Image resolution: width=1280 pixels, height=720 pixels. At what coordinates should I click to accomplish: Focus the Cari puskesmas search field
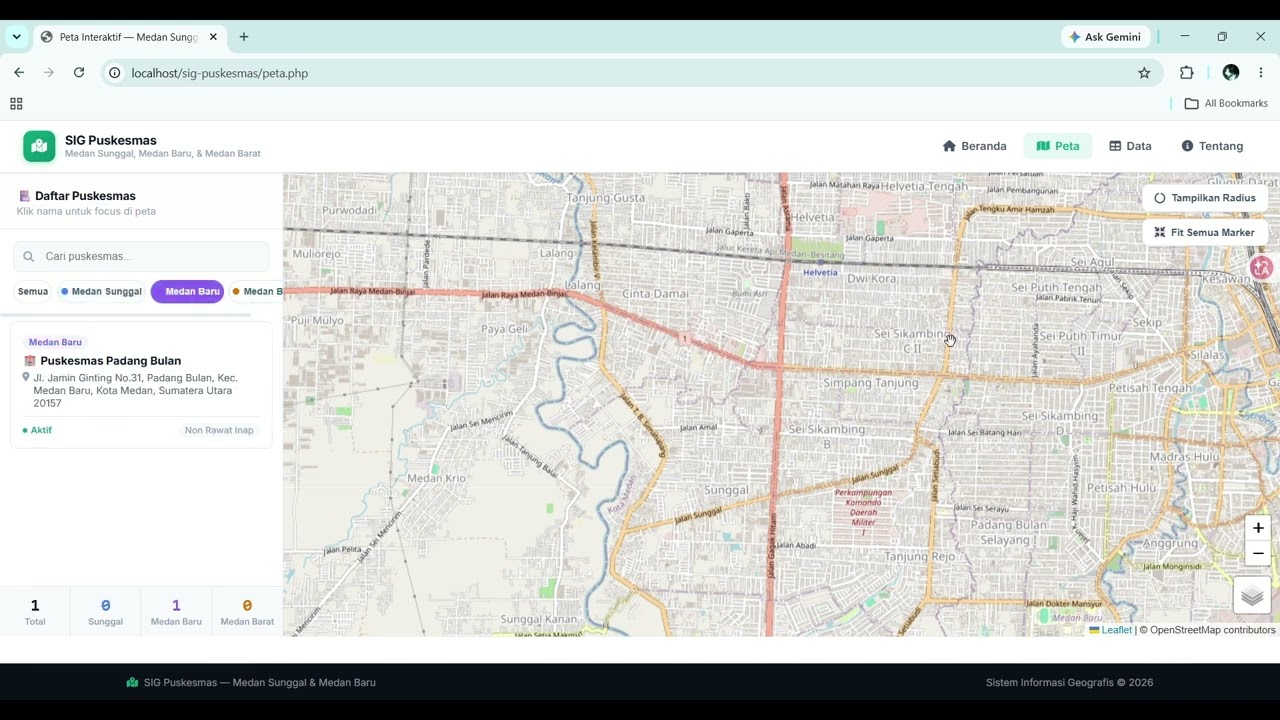(x=141, y=256)
